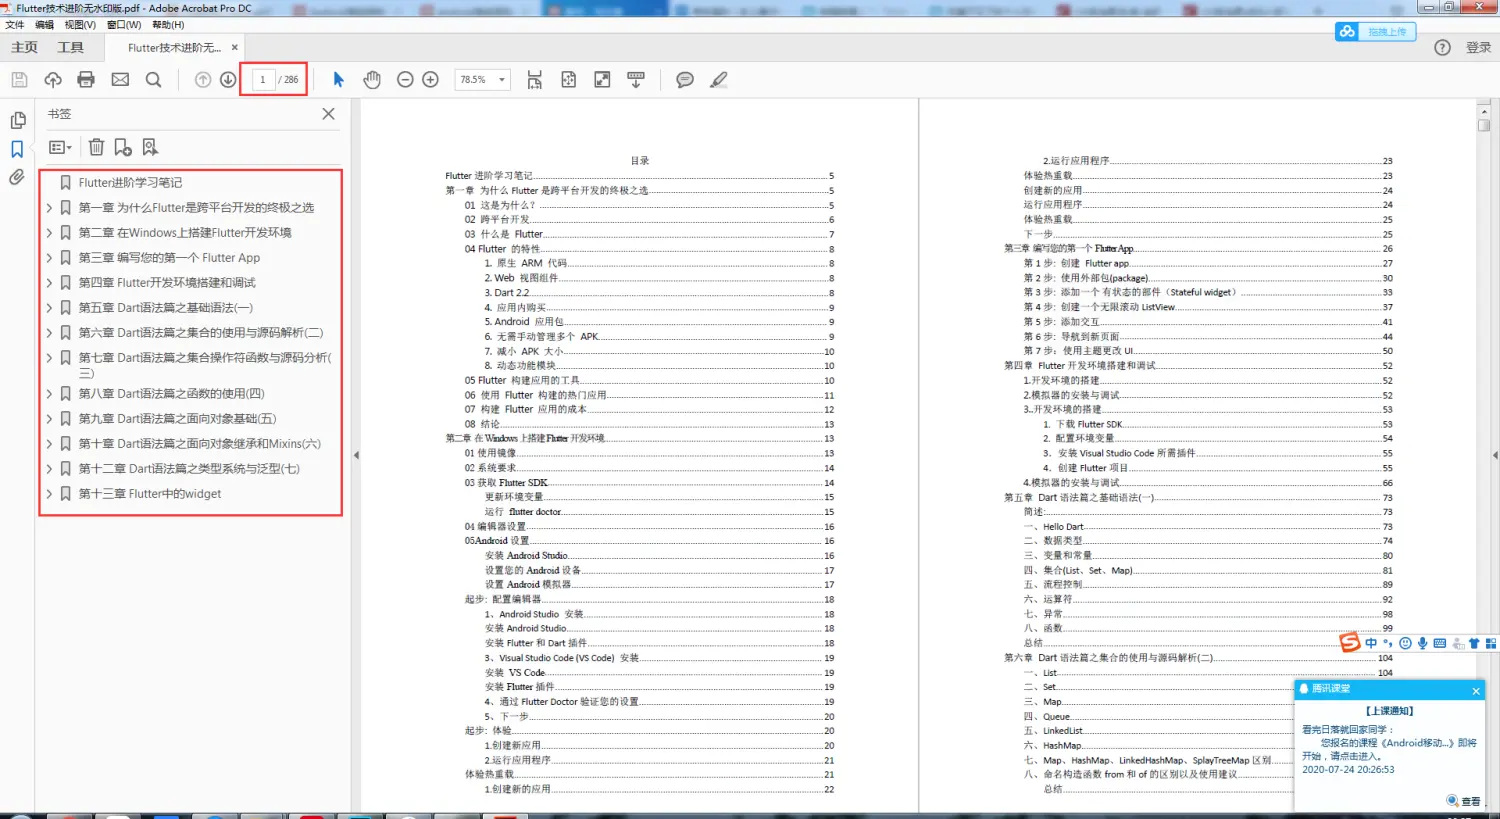Click the cloud upload icon
The width and height of the screenshot is (1500, 819).
point(53,80)
